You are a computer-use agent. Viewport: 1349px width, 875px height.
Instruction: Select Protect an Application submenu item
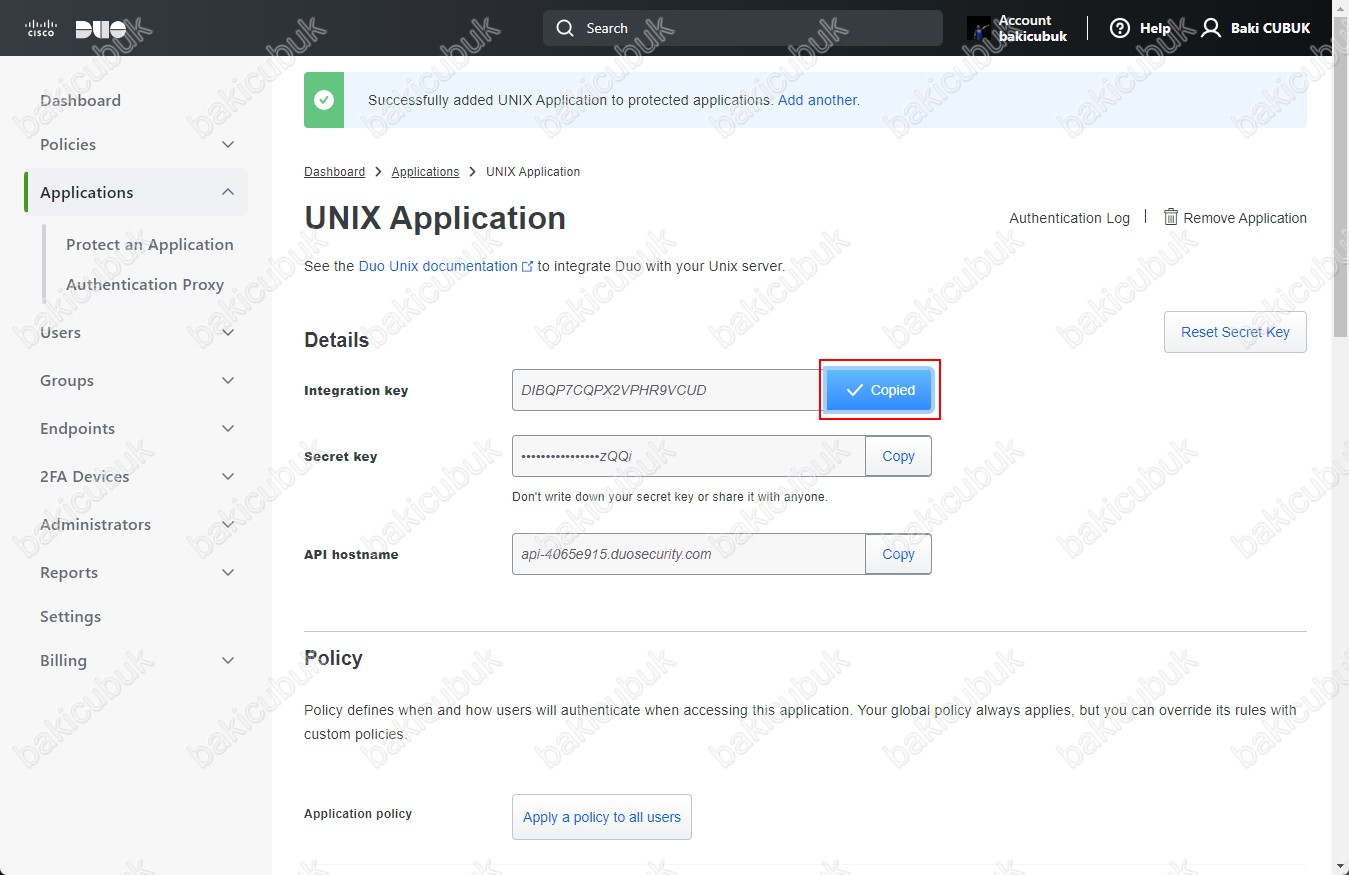(150, 244)
